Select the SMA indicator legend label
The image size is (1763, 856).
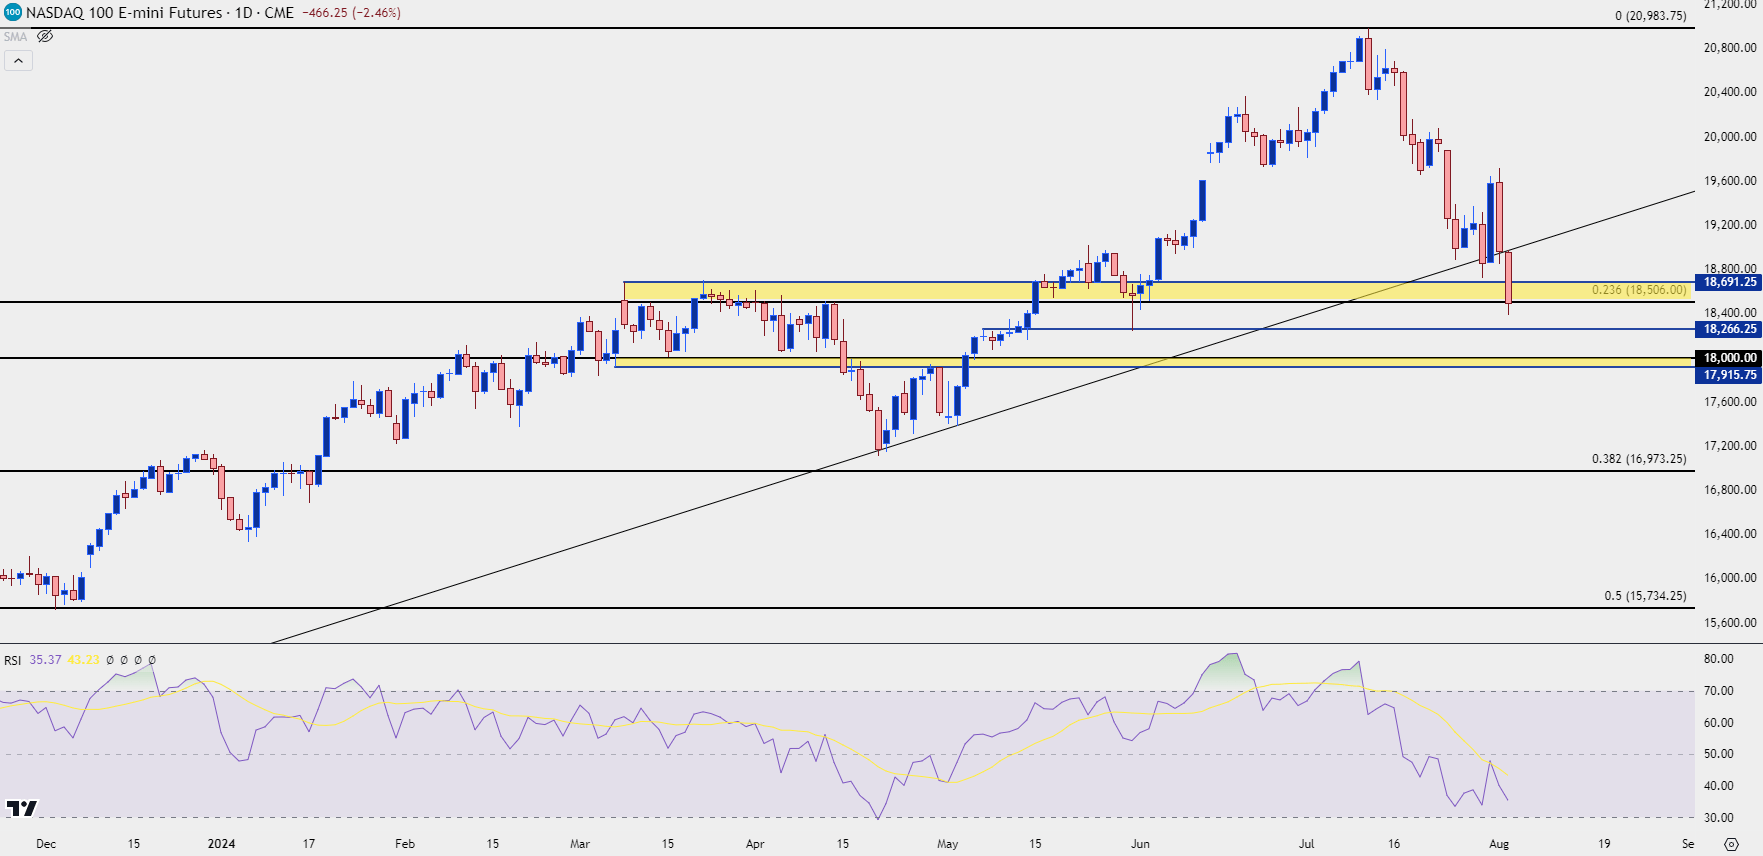[15, 37]
